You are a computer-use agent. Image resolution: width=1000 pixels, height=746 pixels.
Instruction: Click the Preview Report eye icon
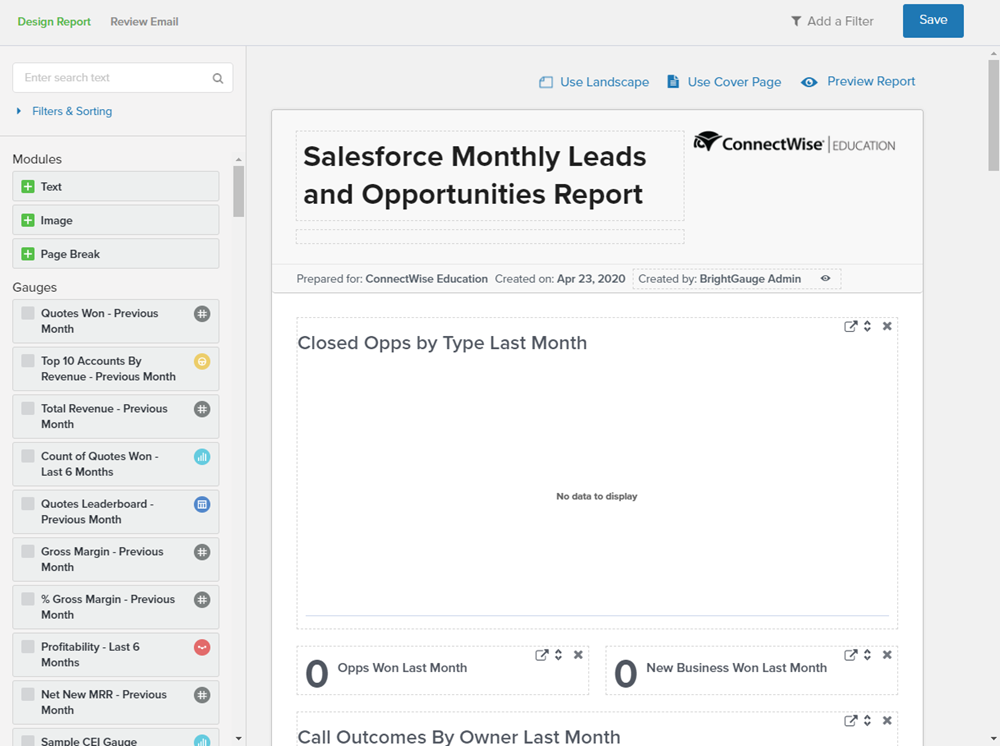809,82
